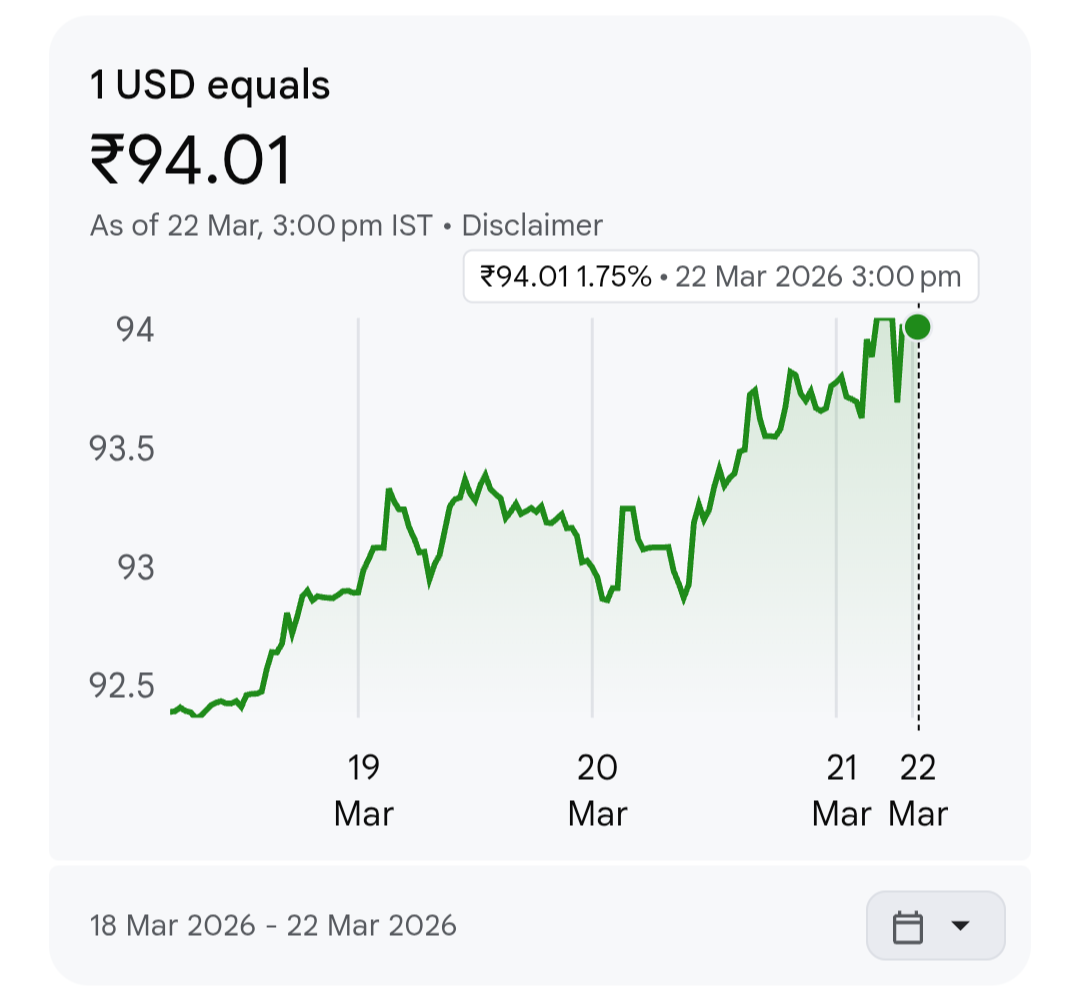1080x987 pixels.
Task: Click the 93.5 value on y-axis
Action: 122,449
